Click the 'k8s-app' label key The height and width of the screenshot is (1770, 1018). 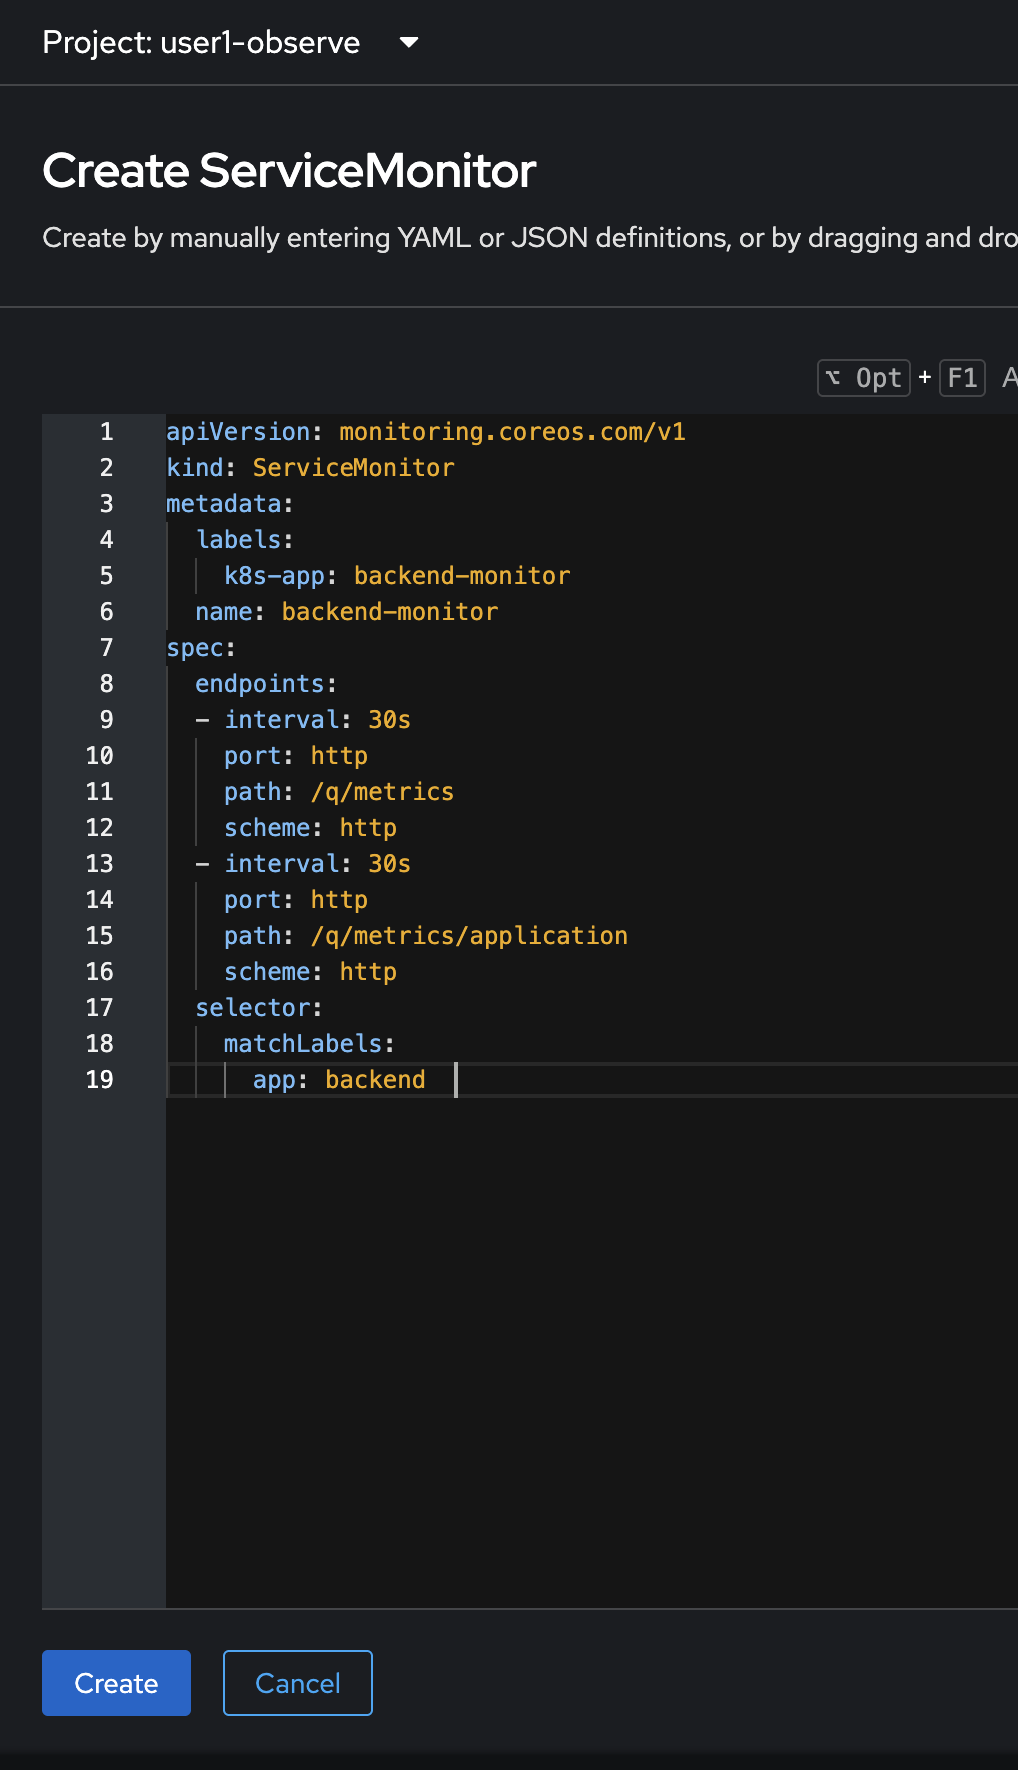point(274,576)
